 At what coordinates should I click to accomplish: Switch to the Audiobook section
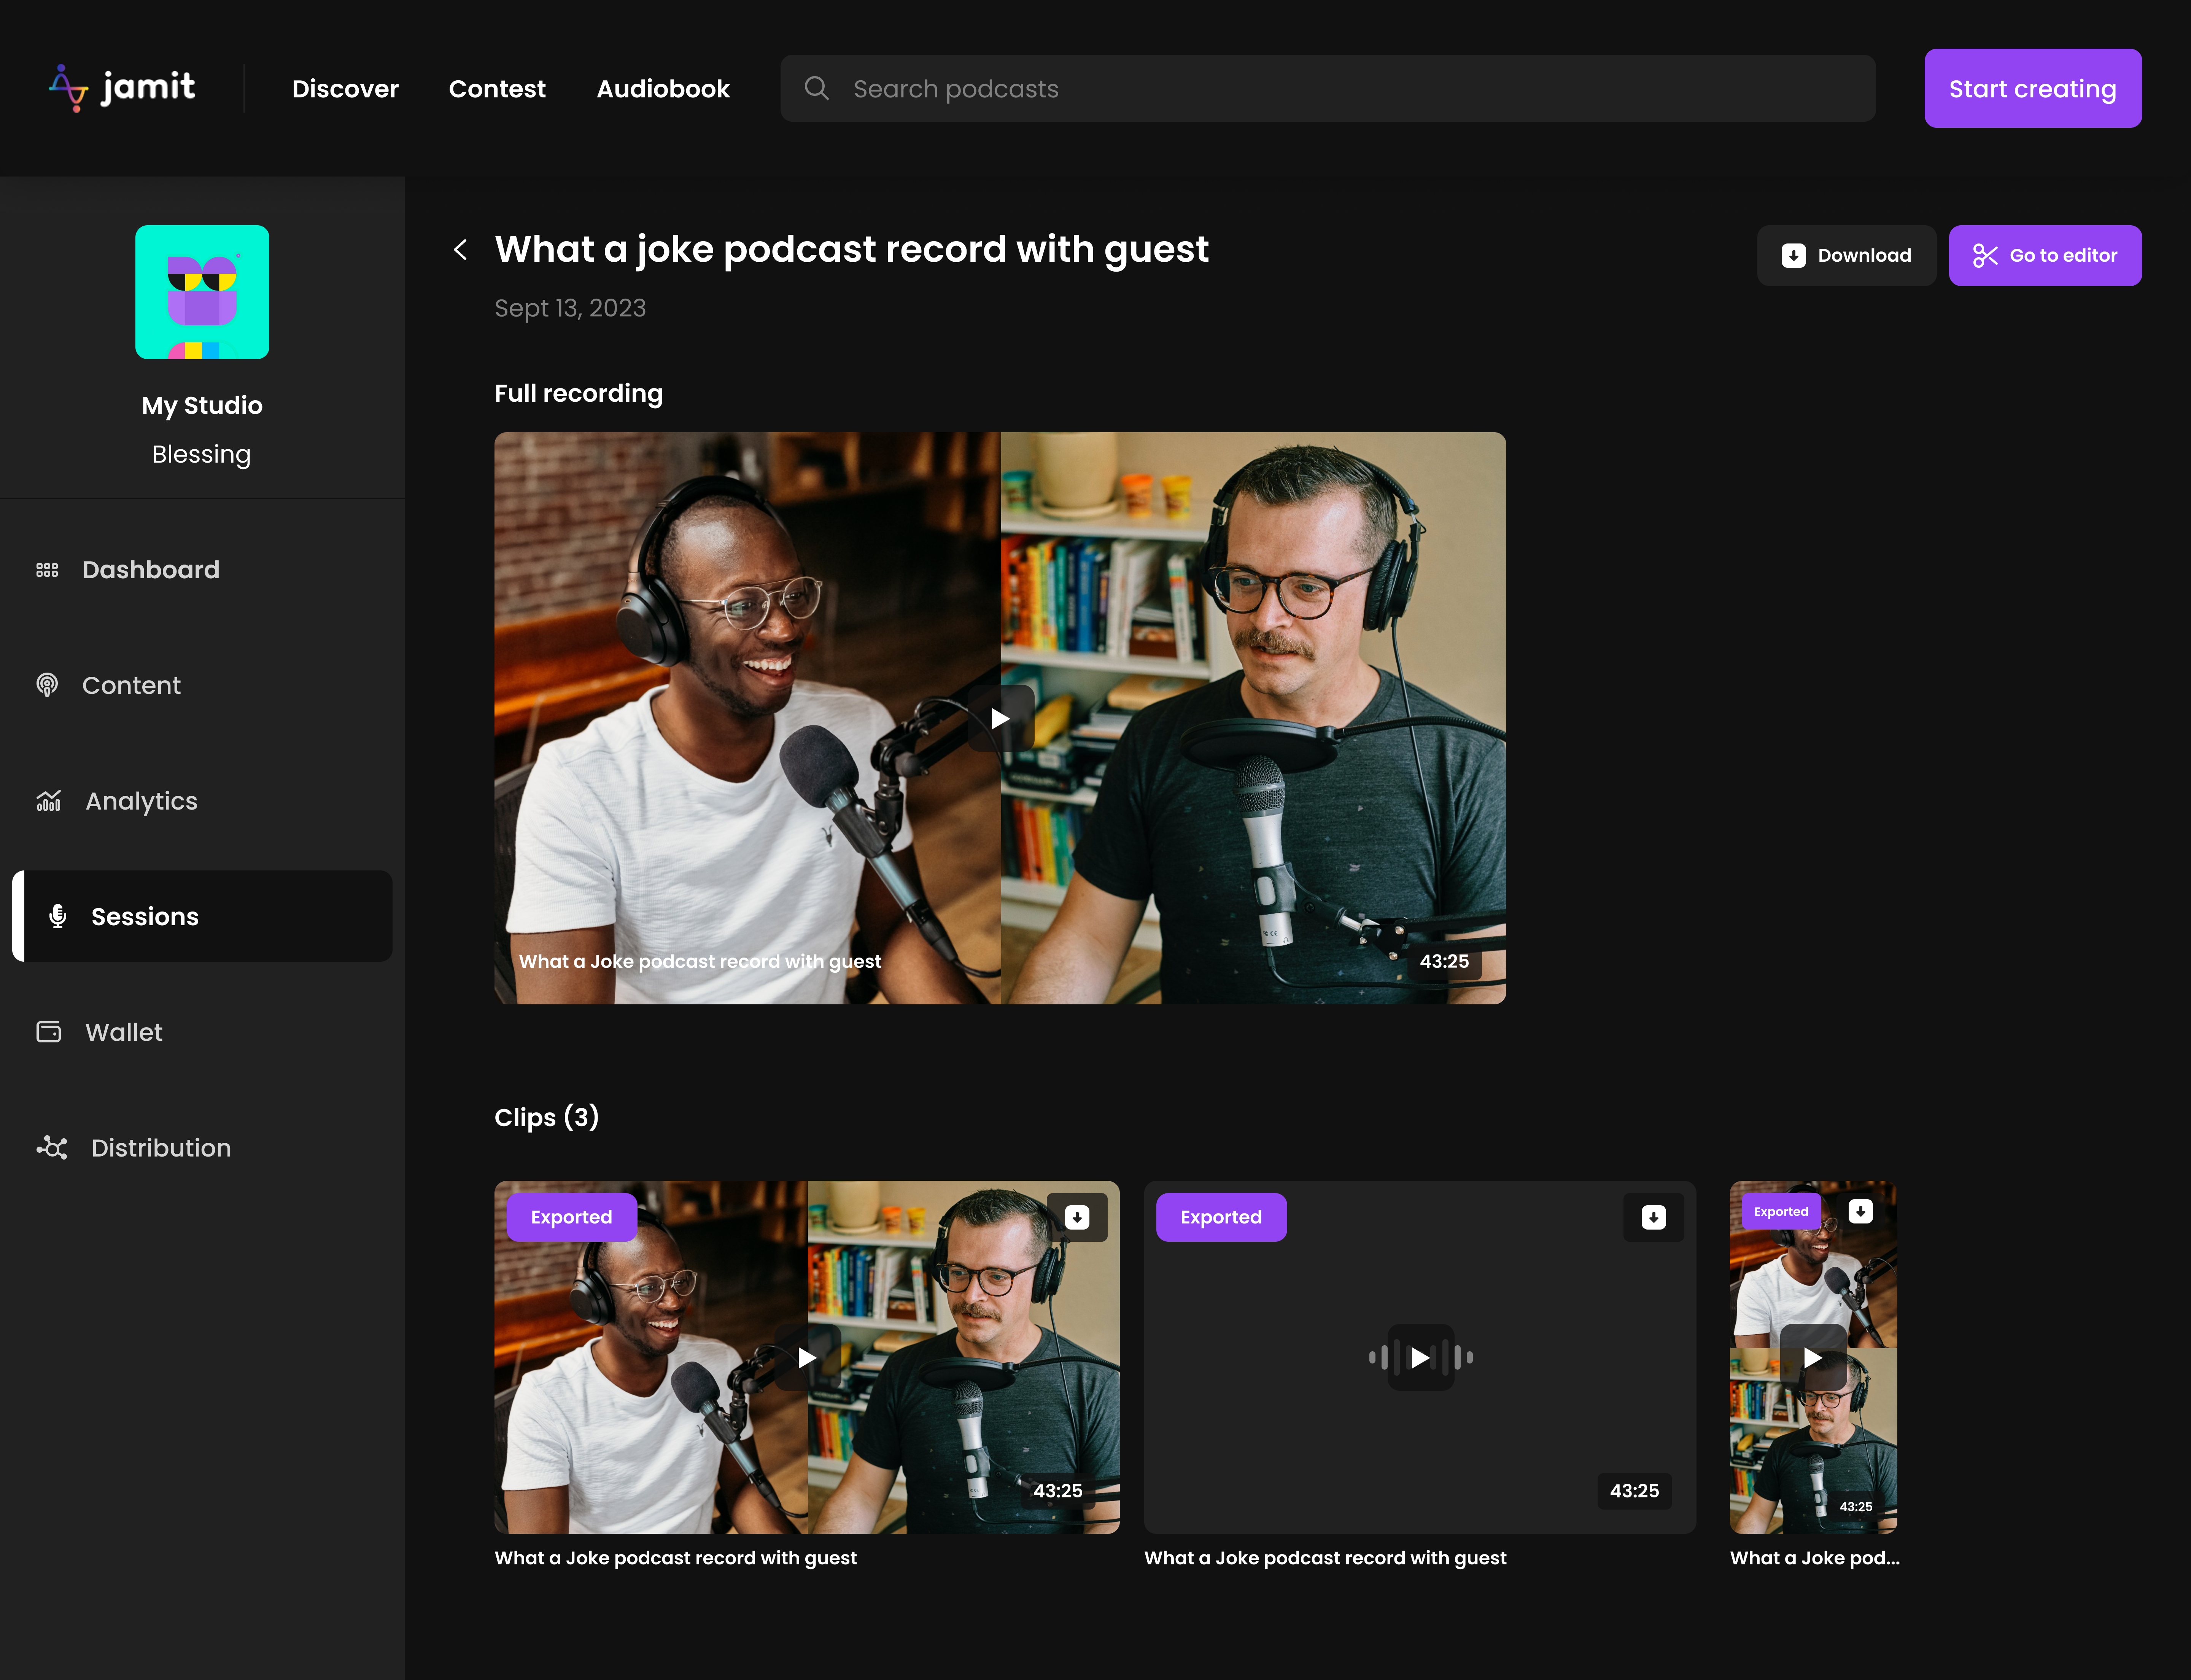(663, 88)
